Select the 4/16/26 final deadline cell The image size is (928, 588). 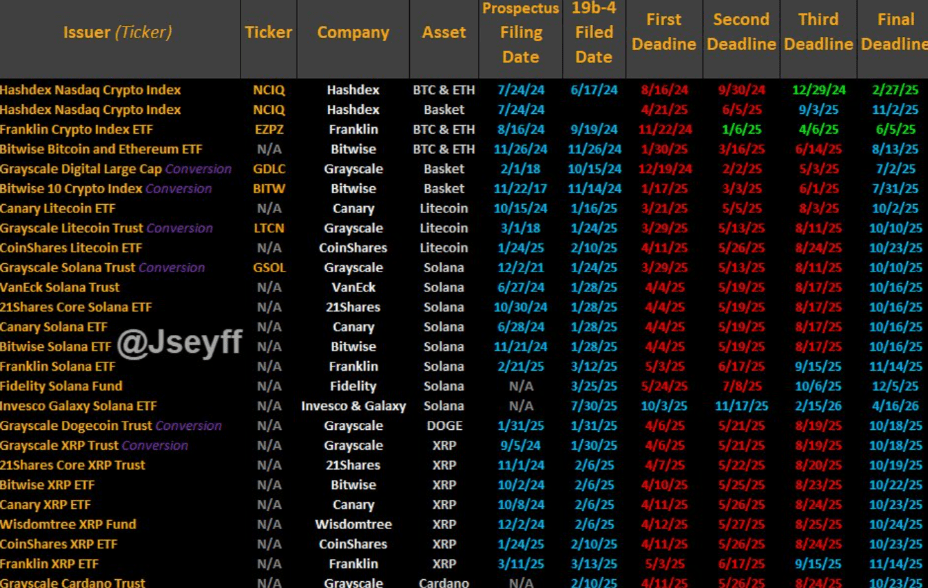click(x=895, y=406)
